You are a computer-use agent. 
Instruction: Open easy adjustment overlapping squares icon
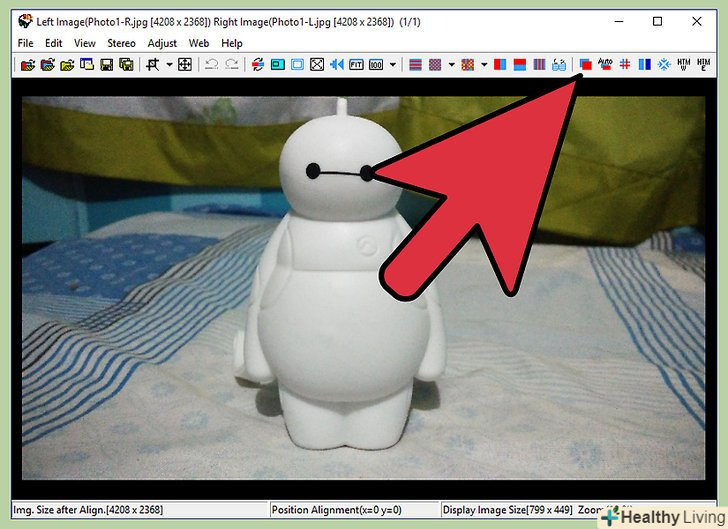click(585, 65)
